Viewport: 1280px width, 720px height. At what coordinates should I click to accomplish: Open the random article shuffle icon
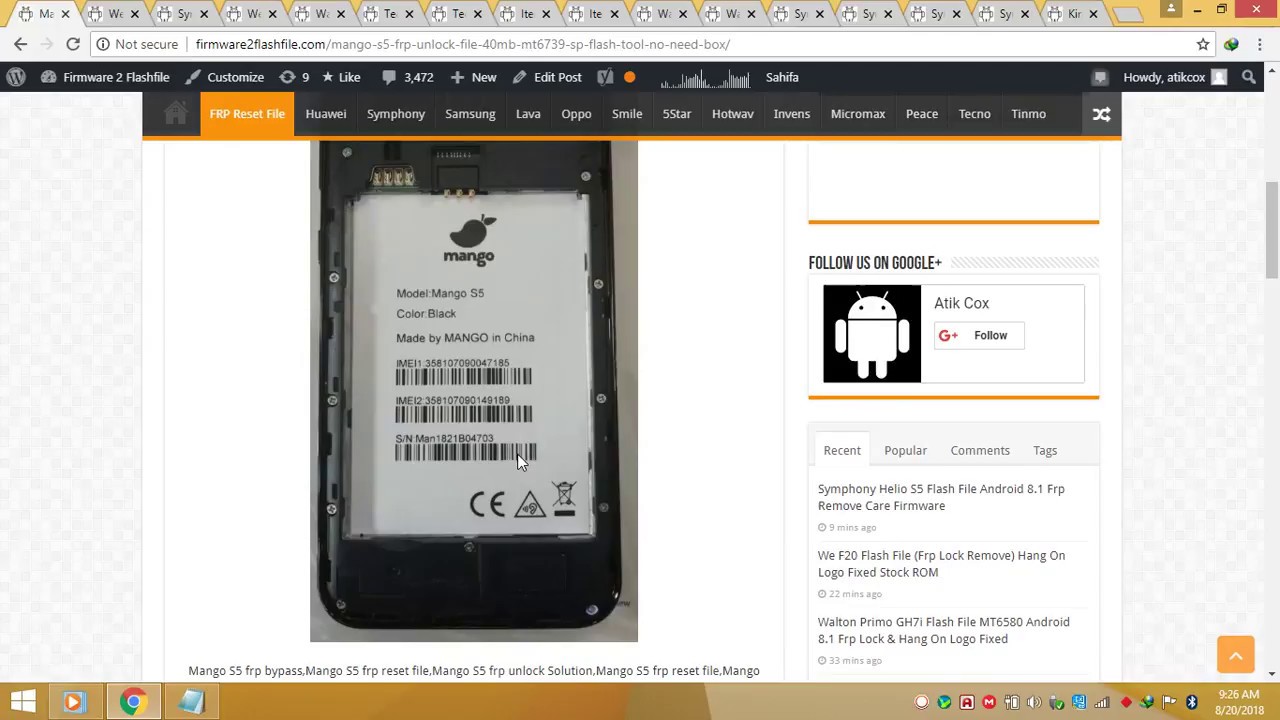coord(1101,114)
